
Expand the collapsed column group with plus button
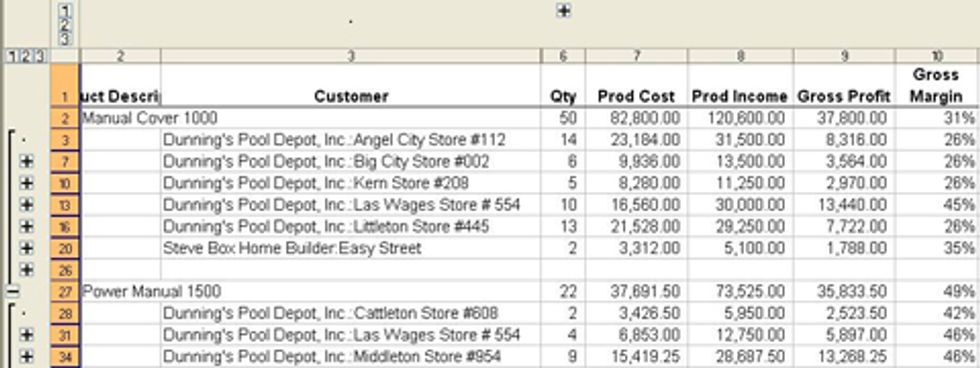click(x=563, y=11)
